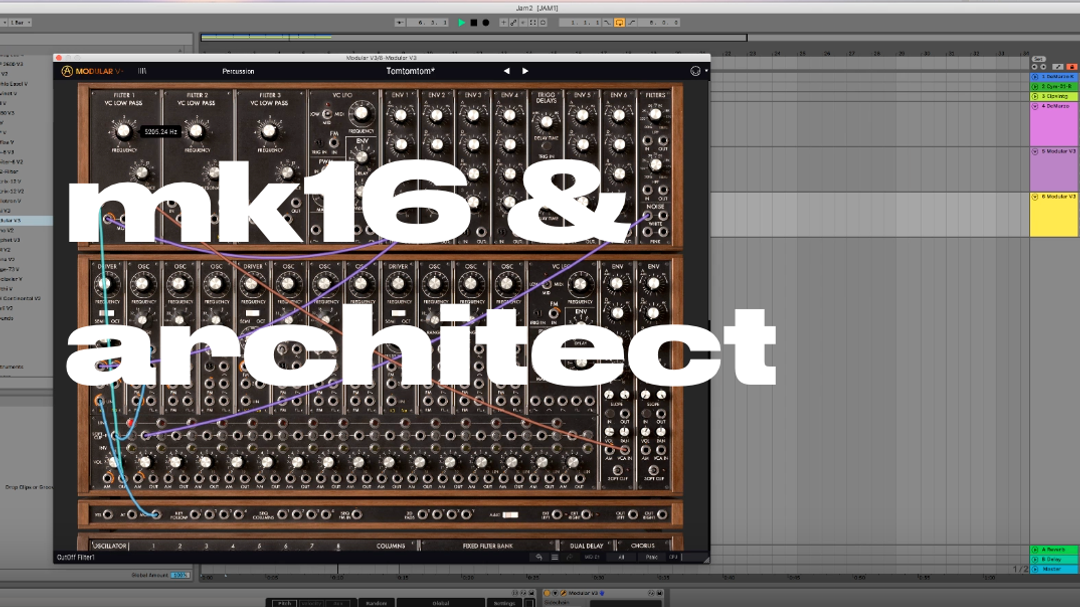This screenshot has width=1080, height=607.
Task: Click the undo arrow in plugin footer
Action: point(539,557)
